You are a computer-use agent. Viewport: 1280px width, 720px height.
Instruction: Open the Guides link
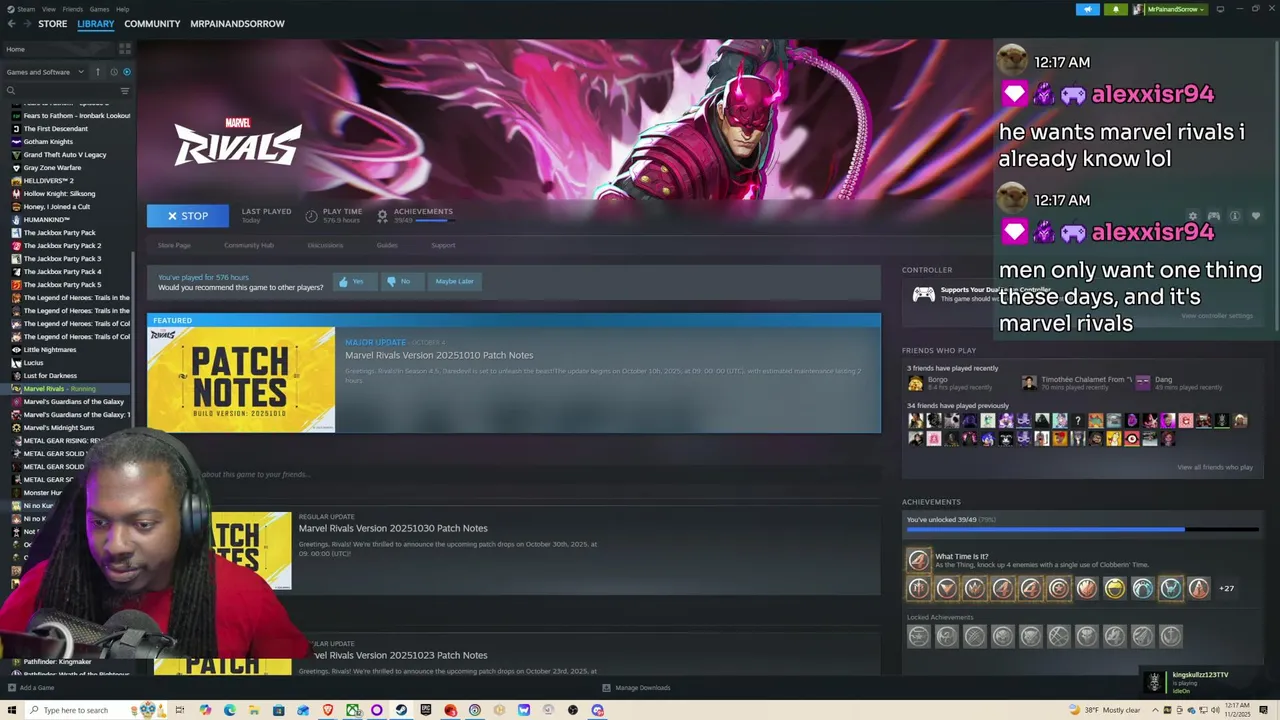[387, 245]
